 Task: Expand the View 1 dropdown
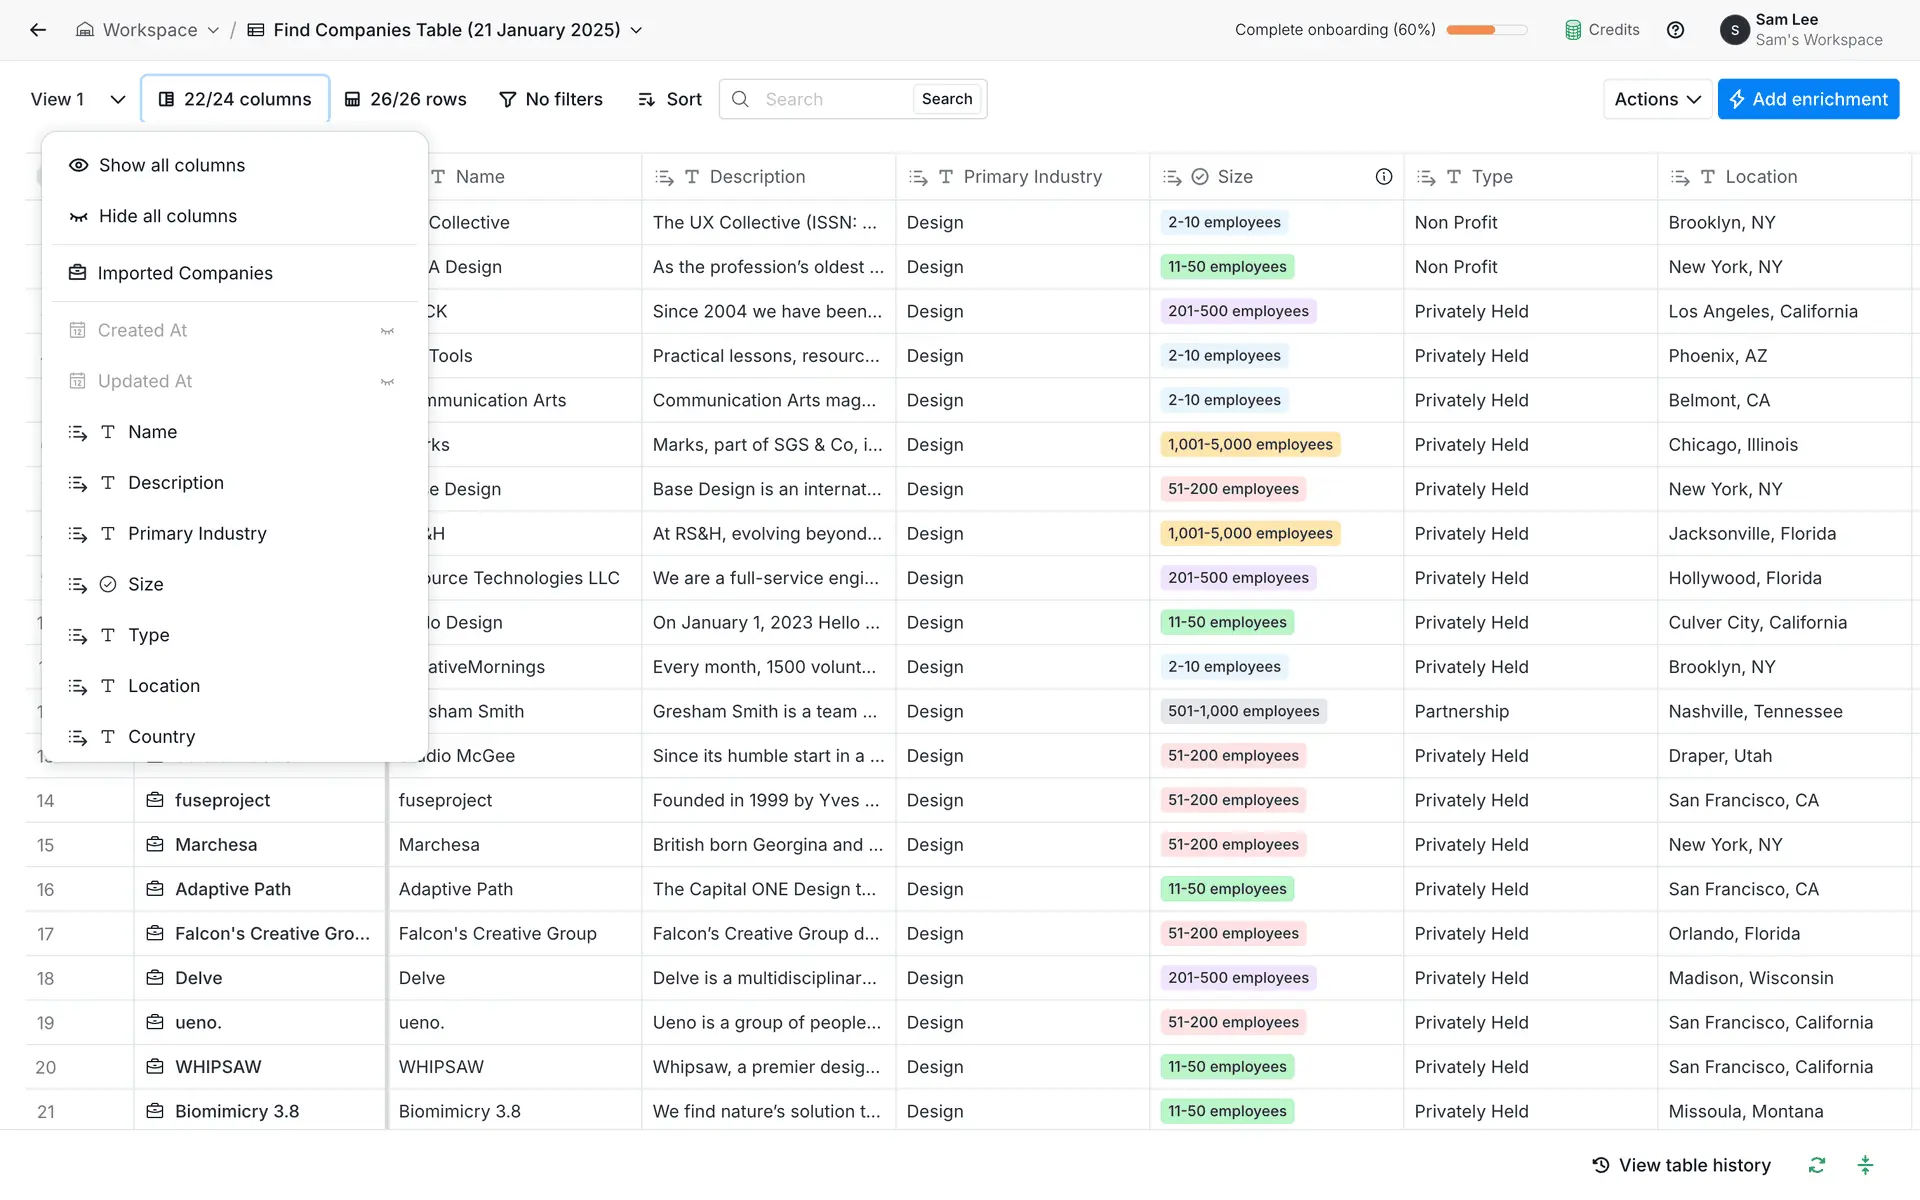(x=117, y=99)
